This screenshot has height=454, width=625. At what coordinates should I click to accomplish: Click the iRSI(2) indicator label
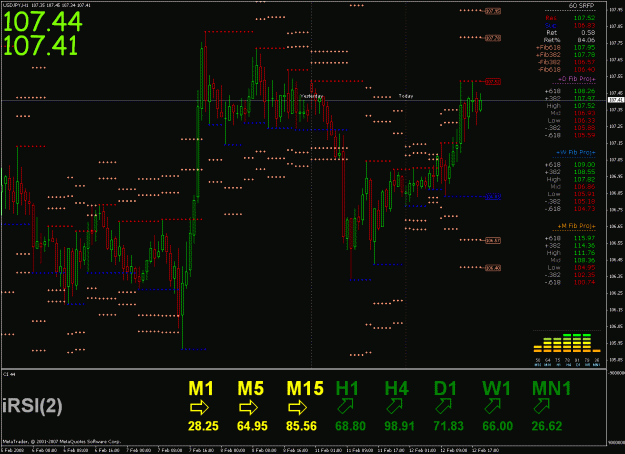tap(32, 406)
